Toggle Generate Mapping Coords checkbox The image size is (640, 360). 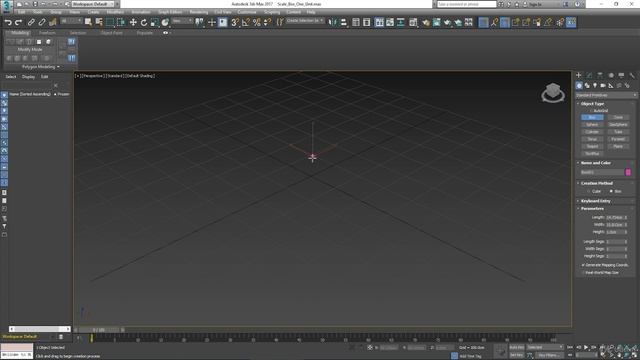click(583, 265)
